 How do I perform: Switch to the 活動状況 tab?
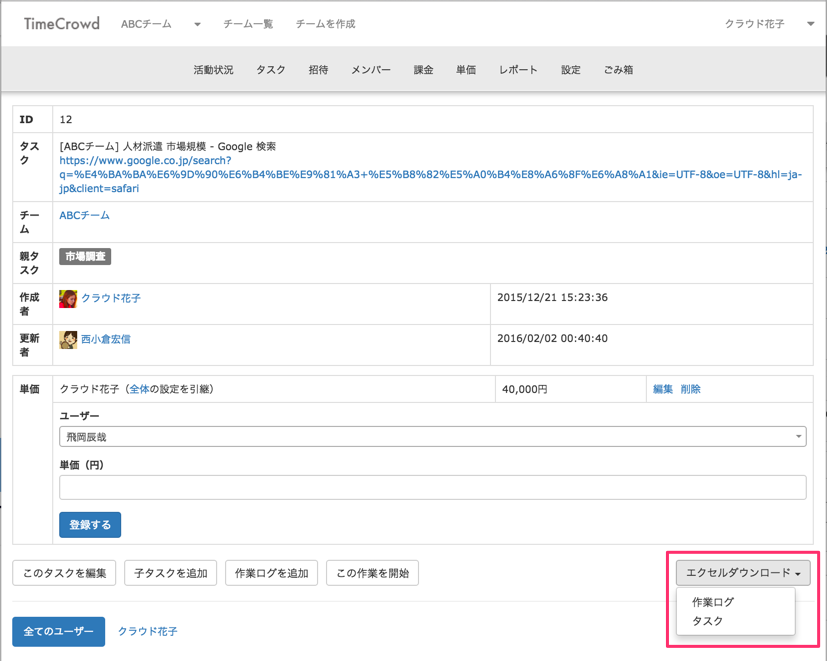213,70
